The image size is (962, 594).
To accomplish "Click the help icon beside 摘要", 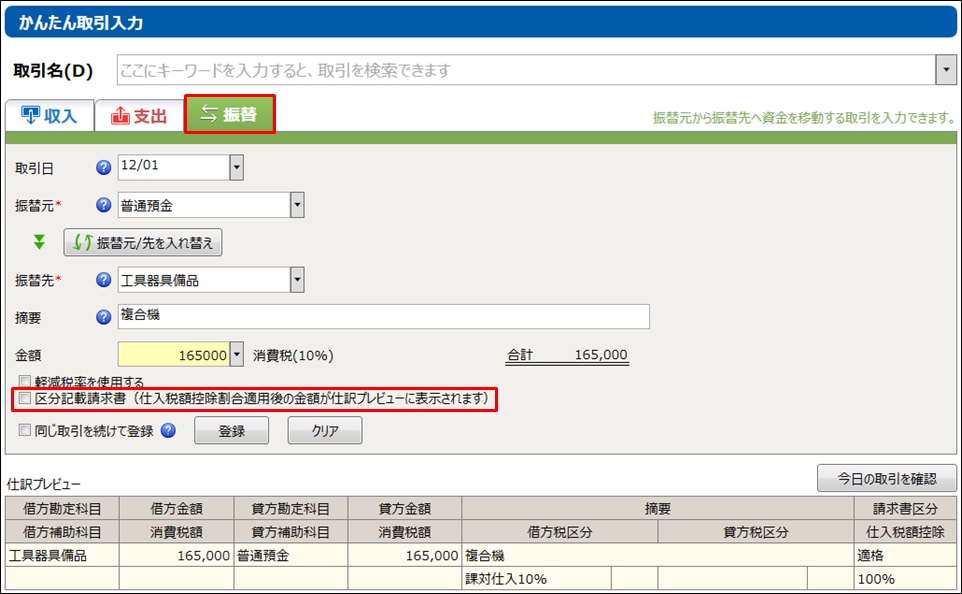I will pos(103,318).
